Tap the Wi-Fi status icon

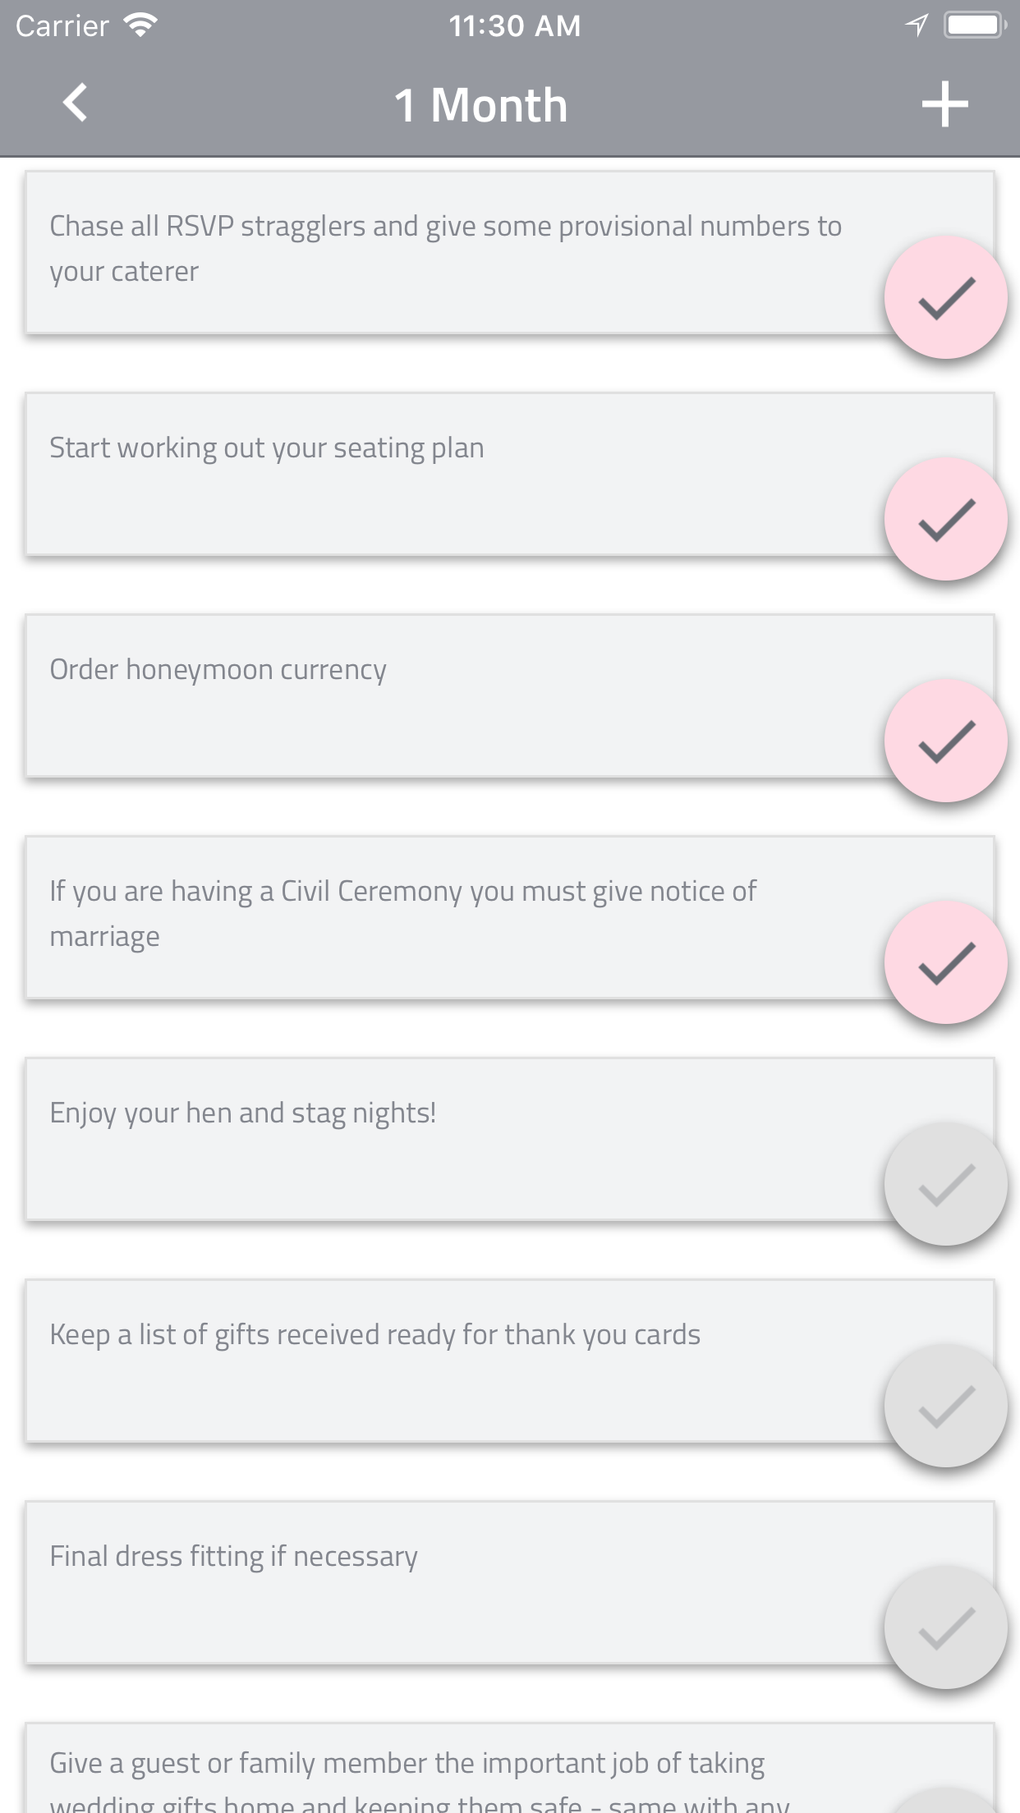(141, 25)
